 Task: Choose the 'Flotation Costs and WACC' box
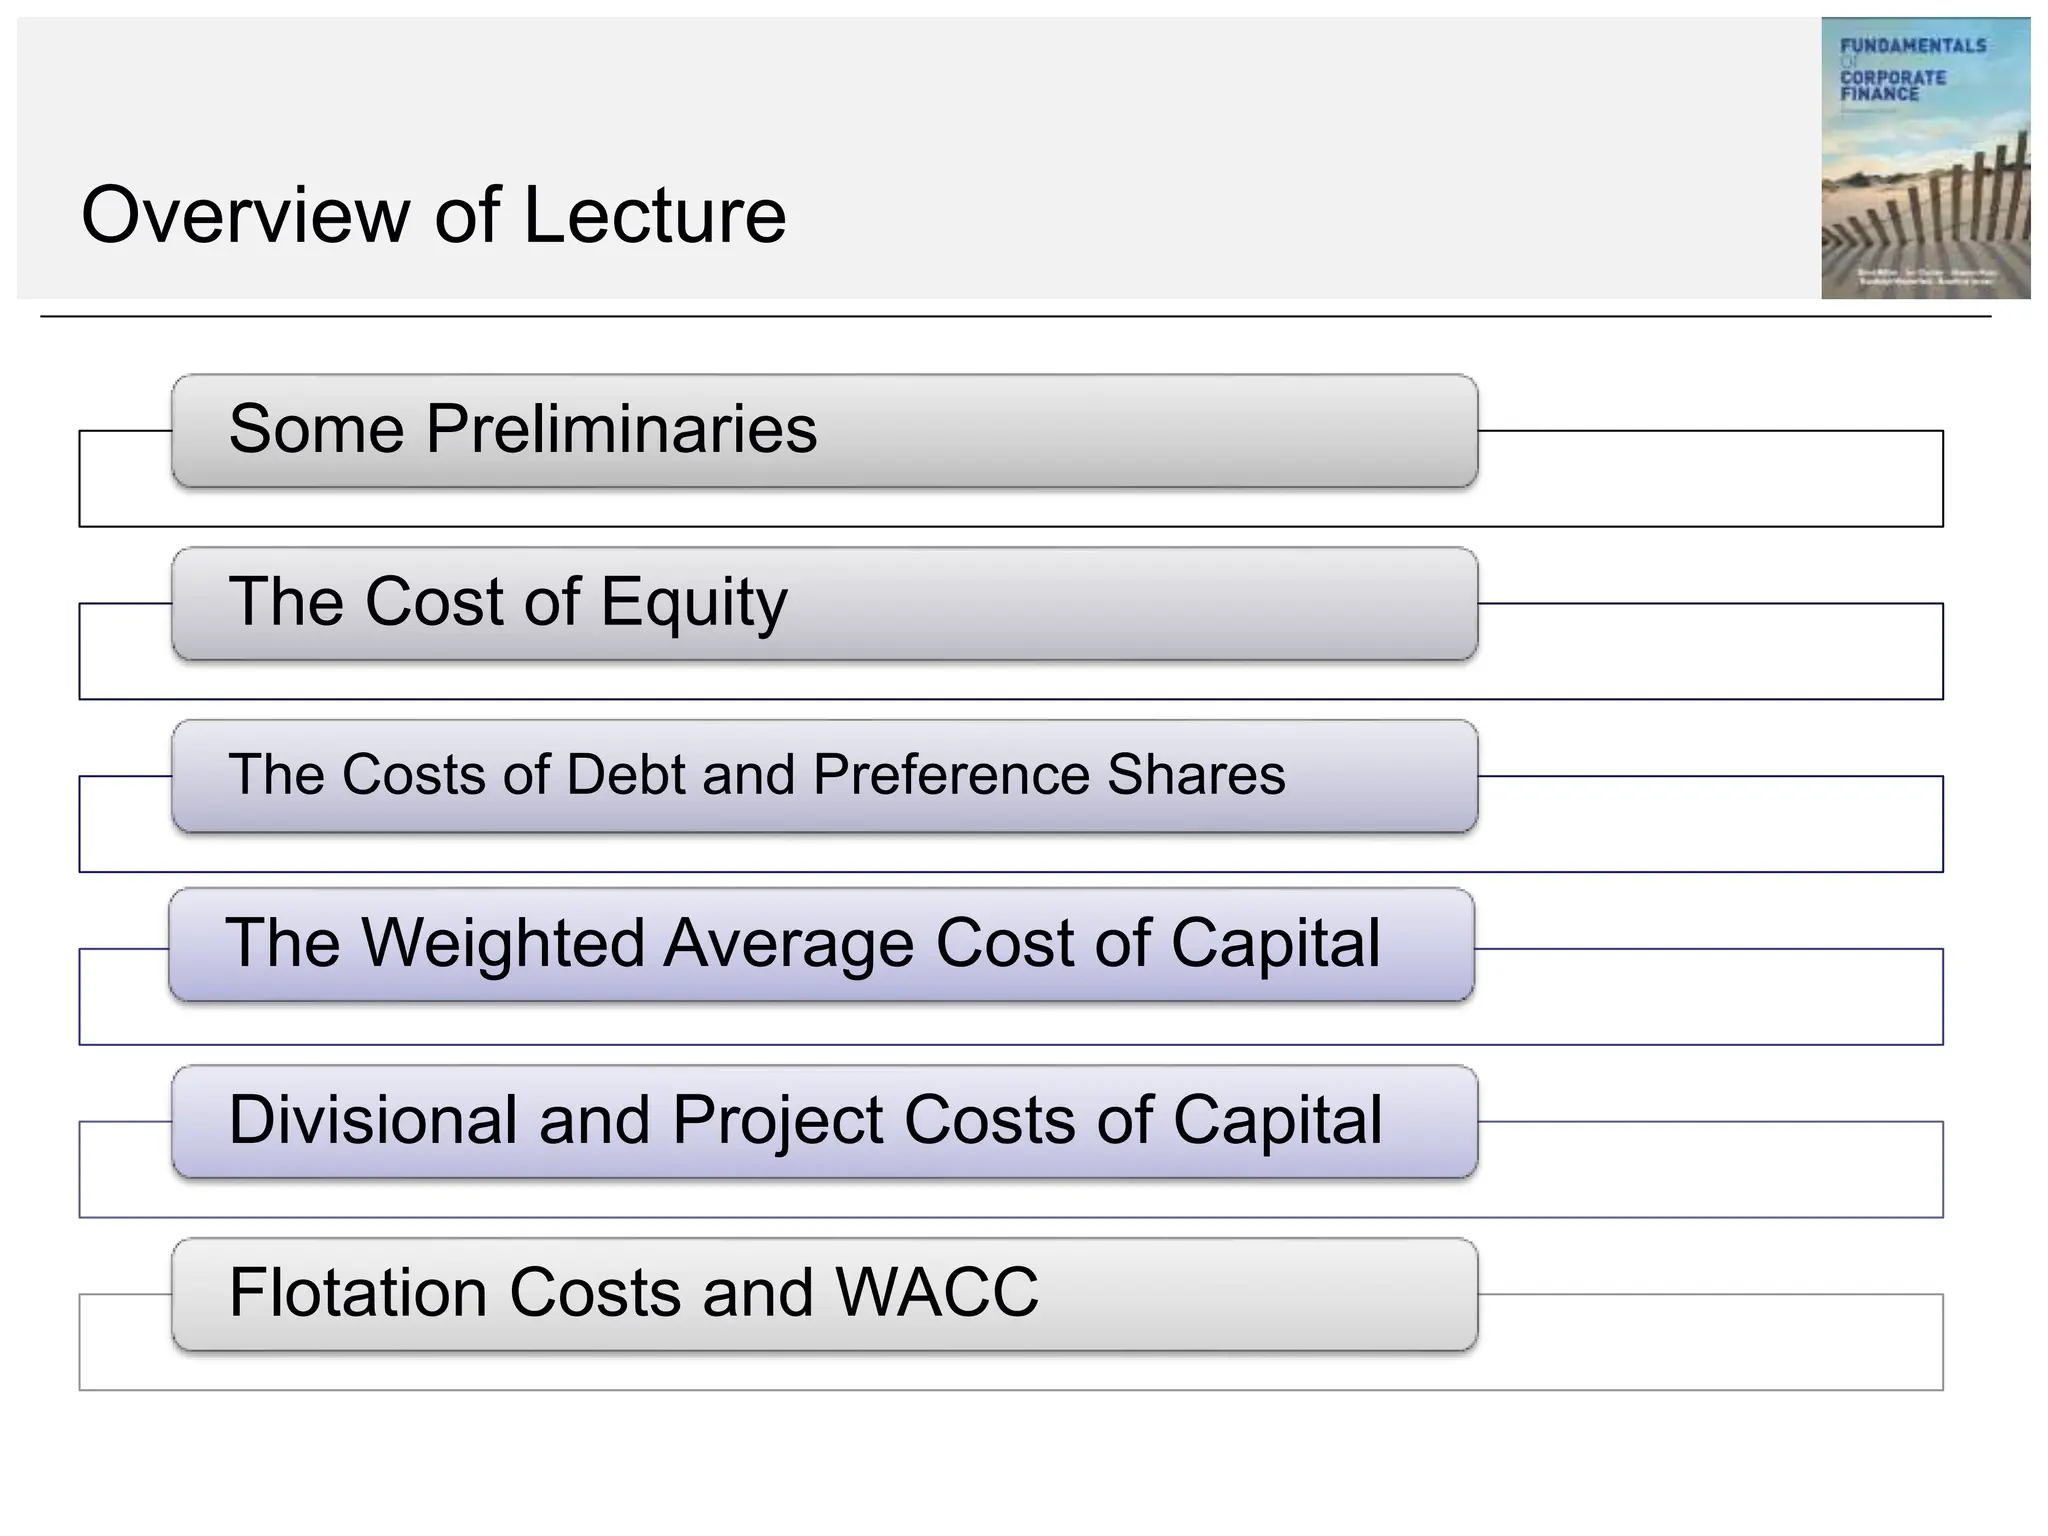(x=823, y=1294)
